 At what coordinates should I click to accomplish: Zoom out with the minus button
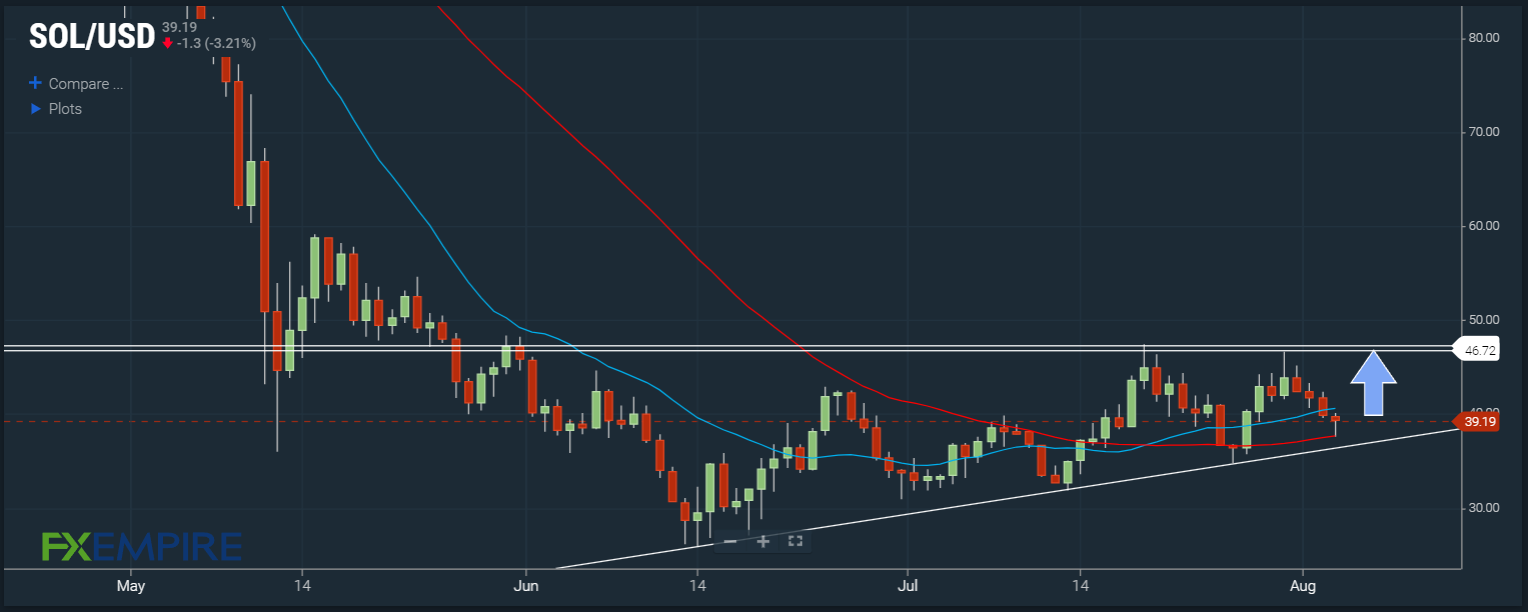[x=730, y=541]
